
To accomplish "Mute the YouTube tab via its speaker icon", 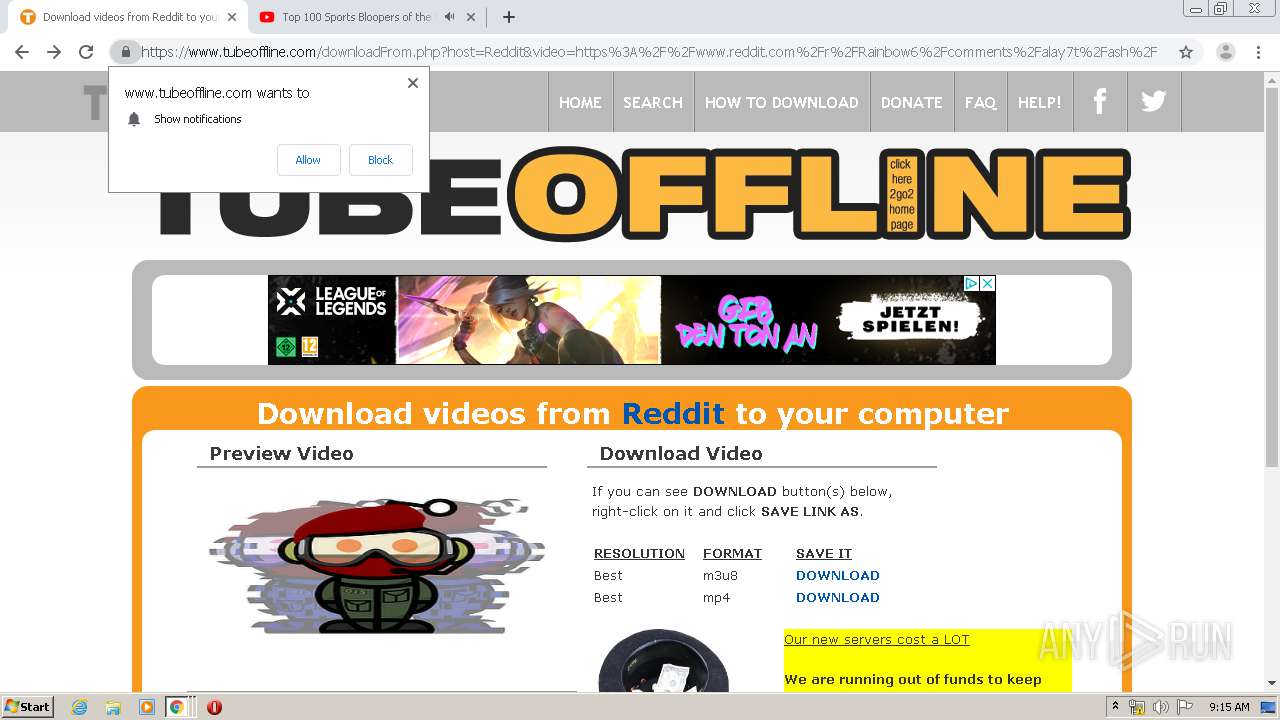I will click(450, 17).
